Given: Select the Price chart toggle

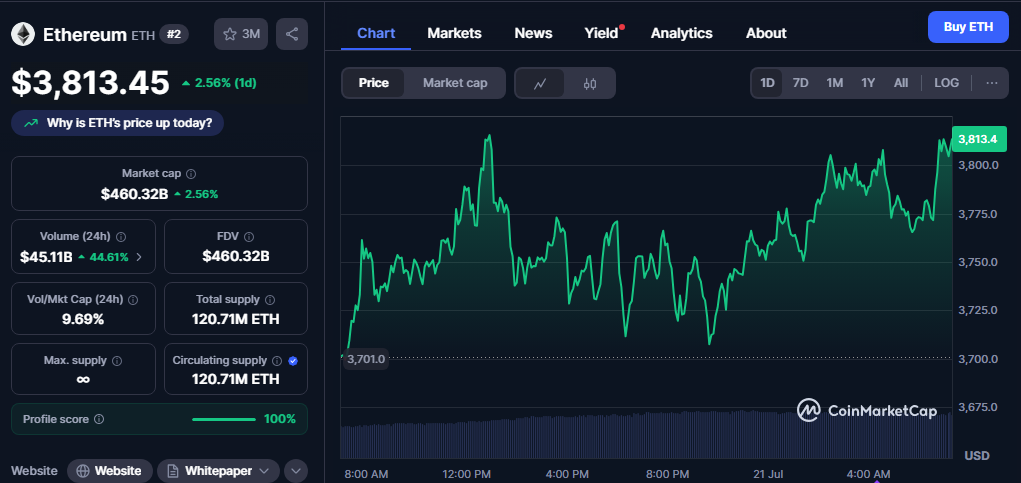Looking at the screenshot, I should tap(374, 83).
